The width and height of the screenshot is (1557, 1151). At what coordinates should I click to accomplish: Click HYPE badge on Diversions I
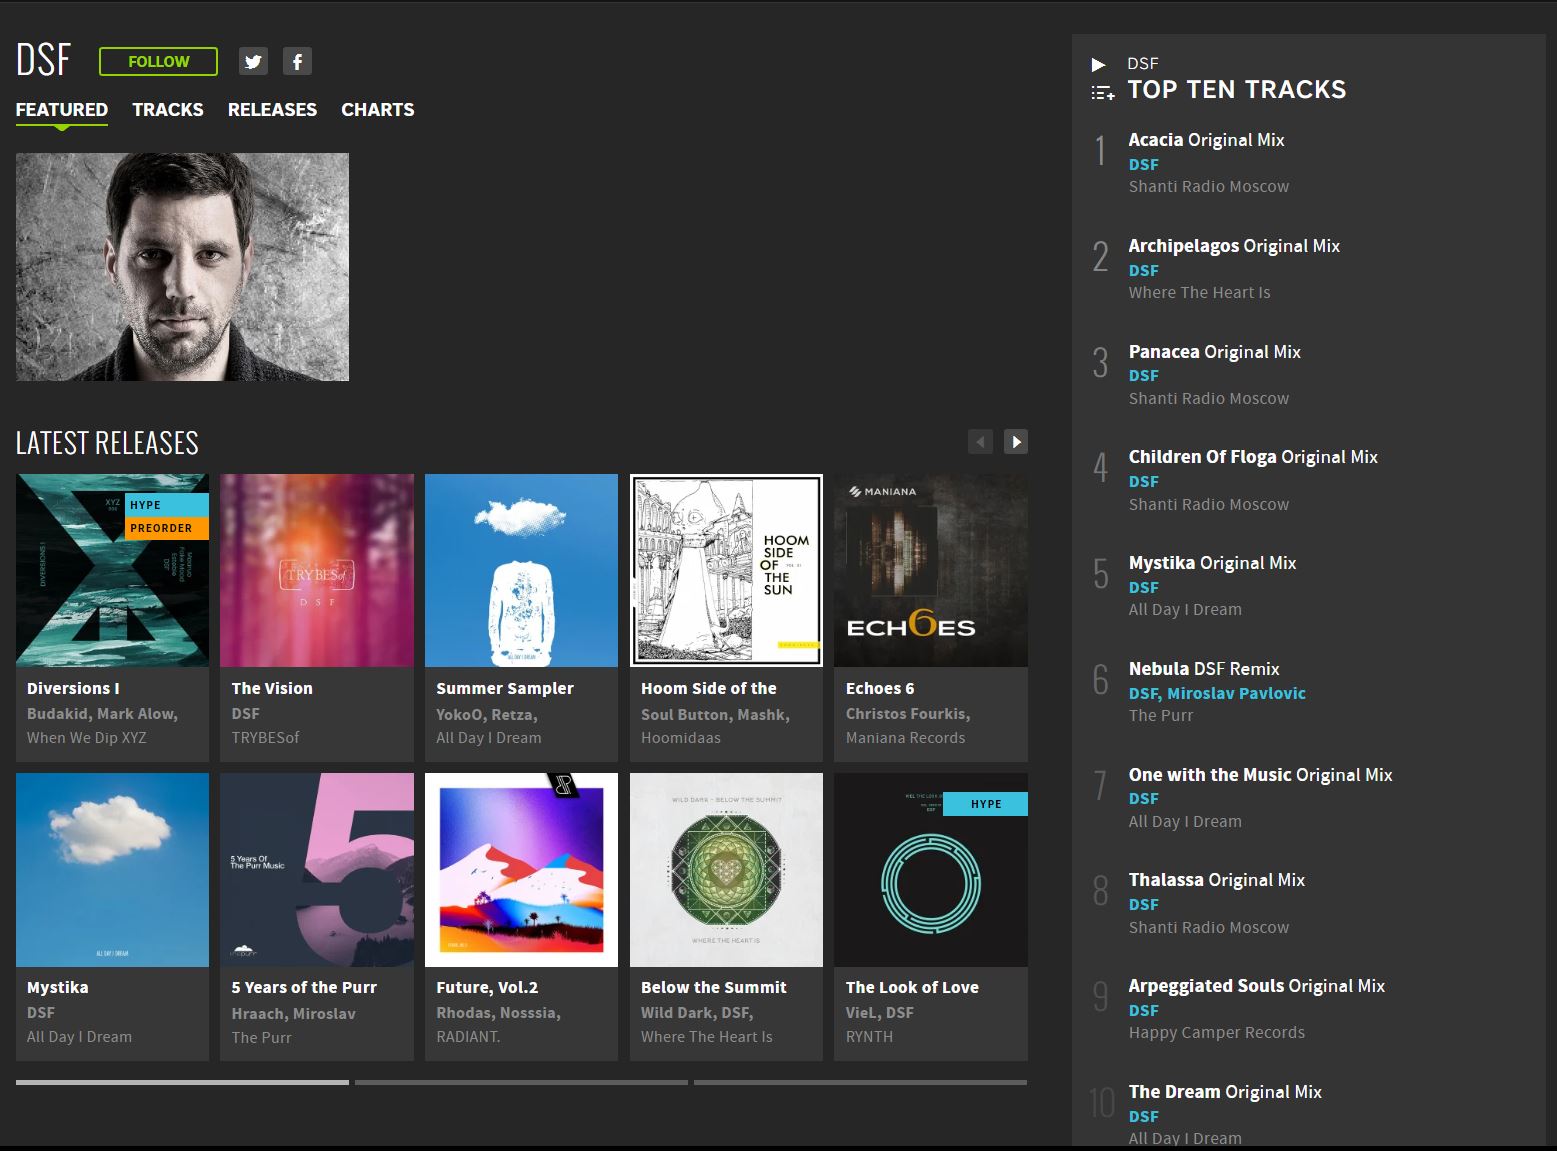pos(166,505)
